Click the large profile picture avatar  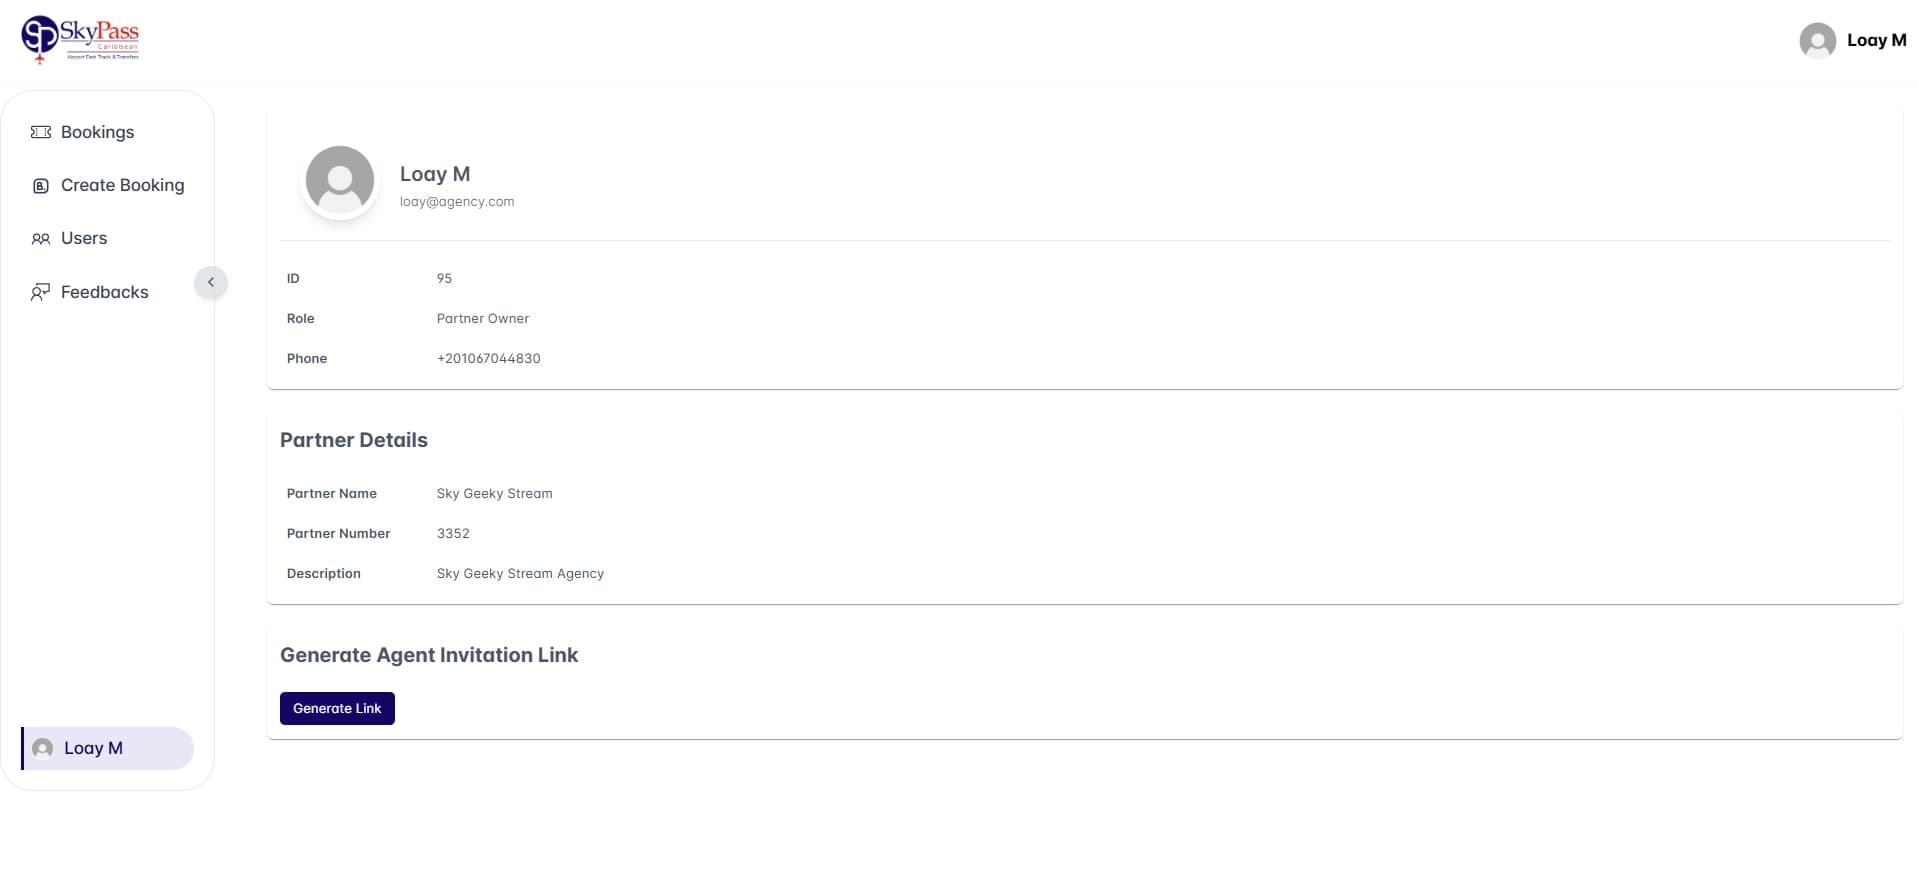tap(340, 180)
